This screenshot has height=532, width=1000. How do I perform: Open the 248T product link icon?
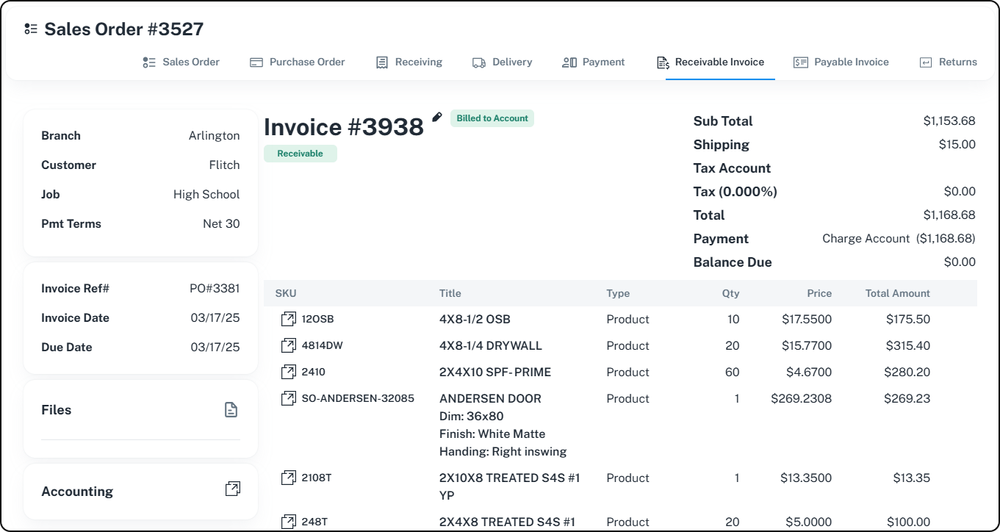pyautogui.click(x=288, y=521)
